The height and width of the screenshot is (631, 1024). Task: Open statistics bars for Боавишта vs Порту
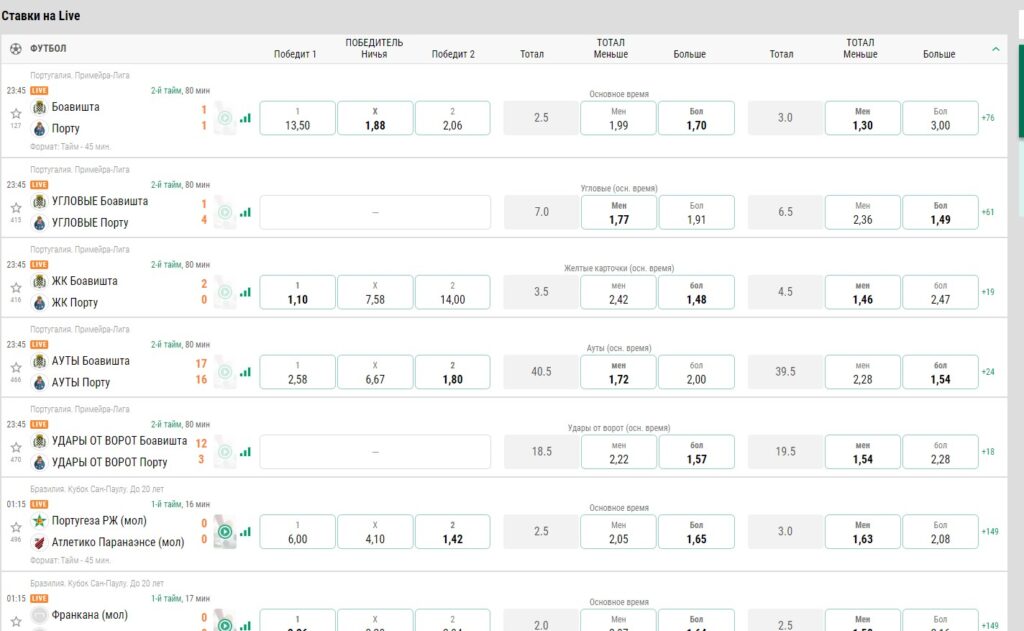point(245,118)
